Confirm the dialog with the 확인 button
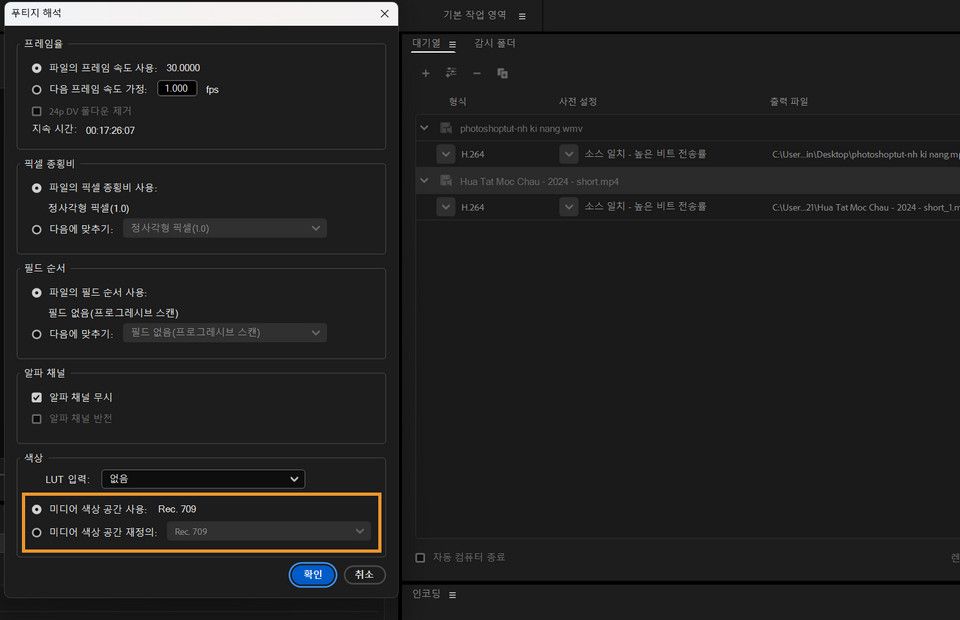Screen dimensions: 960x620 pos(312,574)
